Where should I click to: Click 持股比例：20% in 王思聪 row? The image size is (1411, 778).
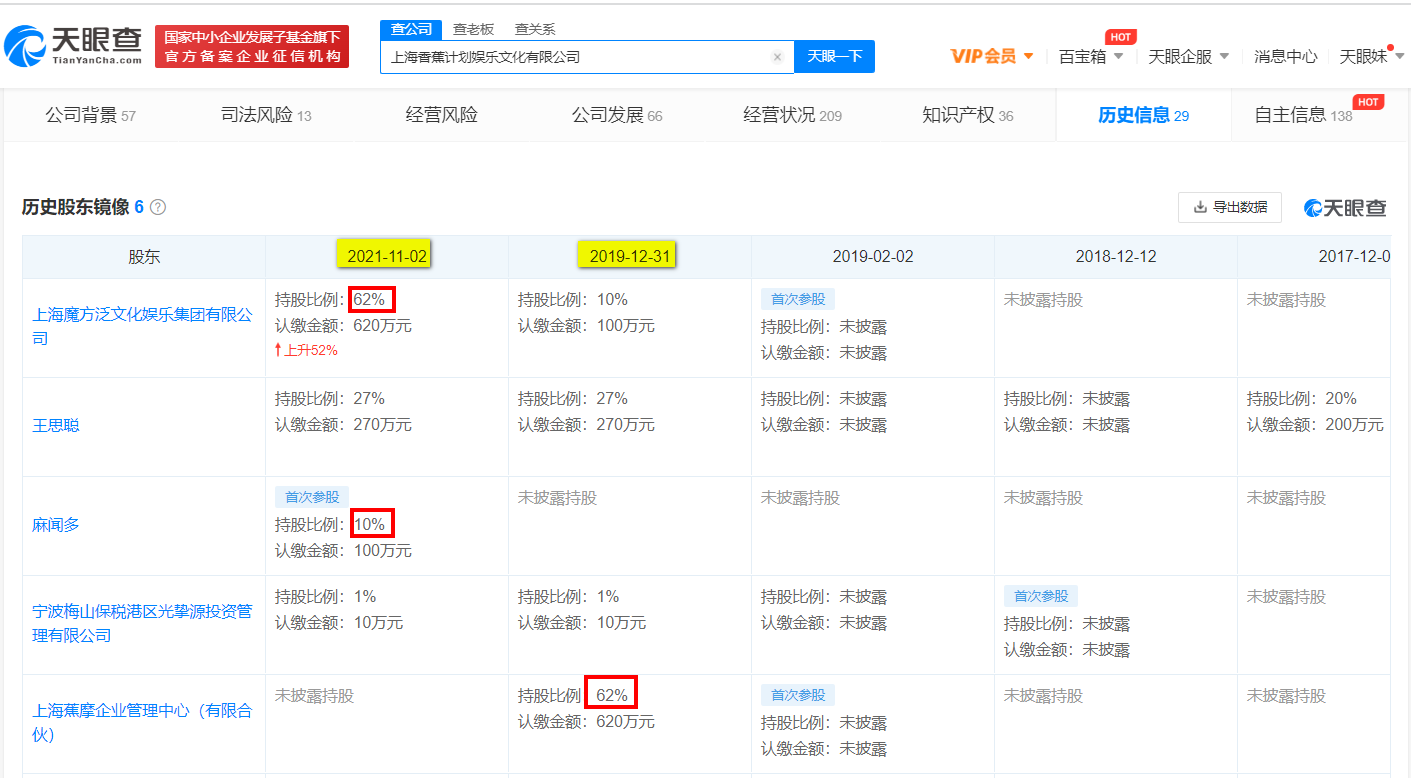click(x=1301, y=398)
